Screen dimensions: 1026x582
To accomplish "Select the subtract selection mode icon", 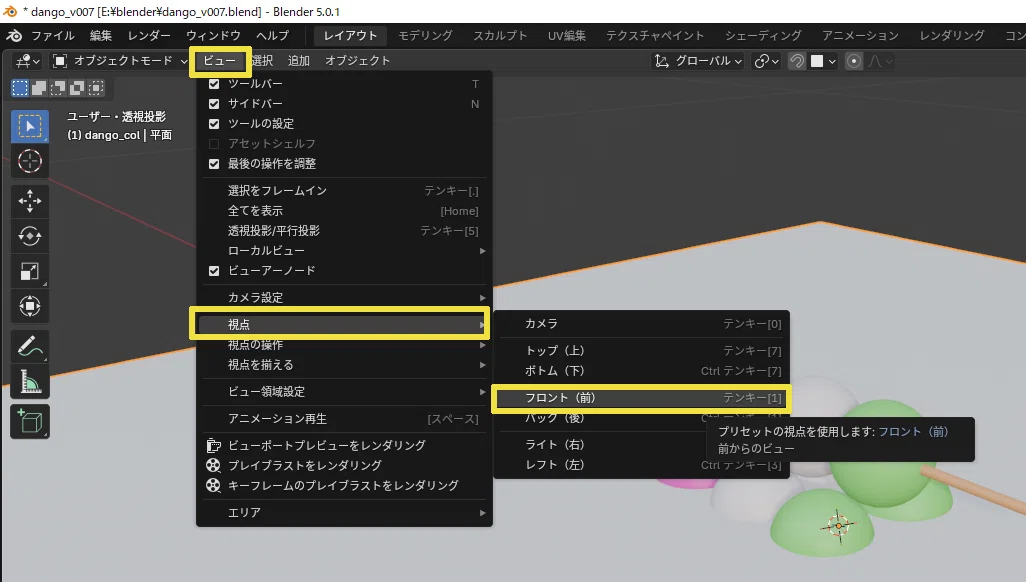I will click(58, 88).
